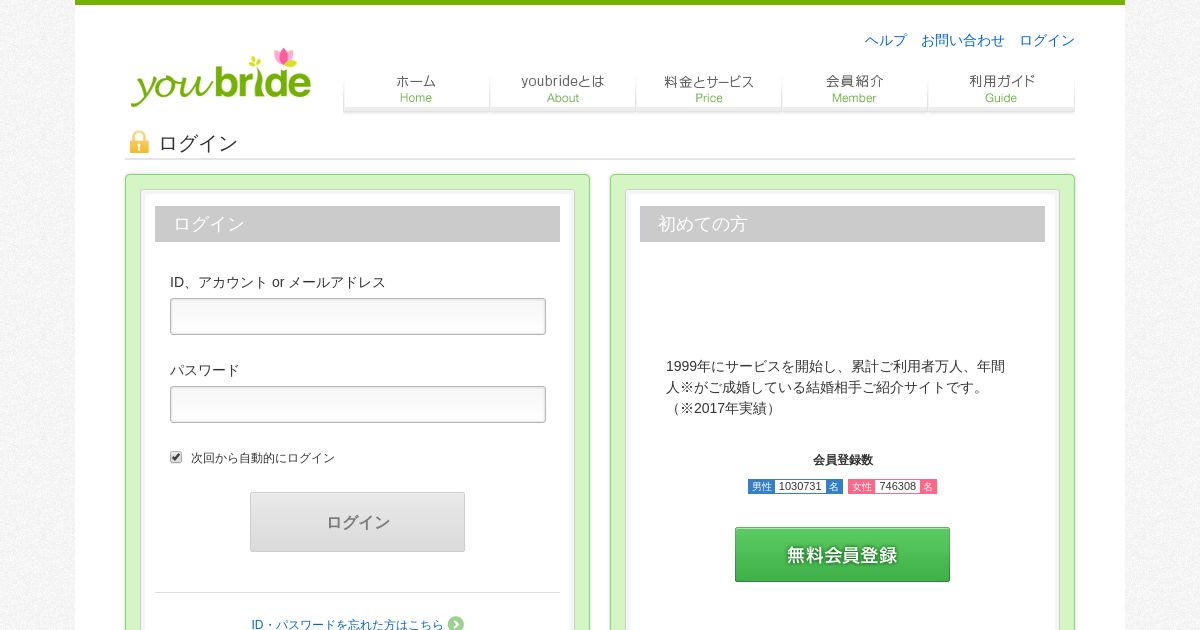The image size is (1200, 630).
Task: Click the top-right ログイン link
Action: pyautogui.click(x=1047, y=40)
